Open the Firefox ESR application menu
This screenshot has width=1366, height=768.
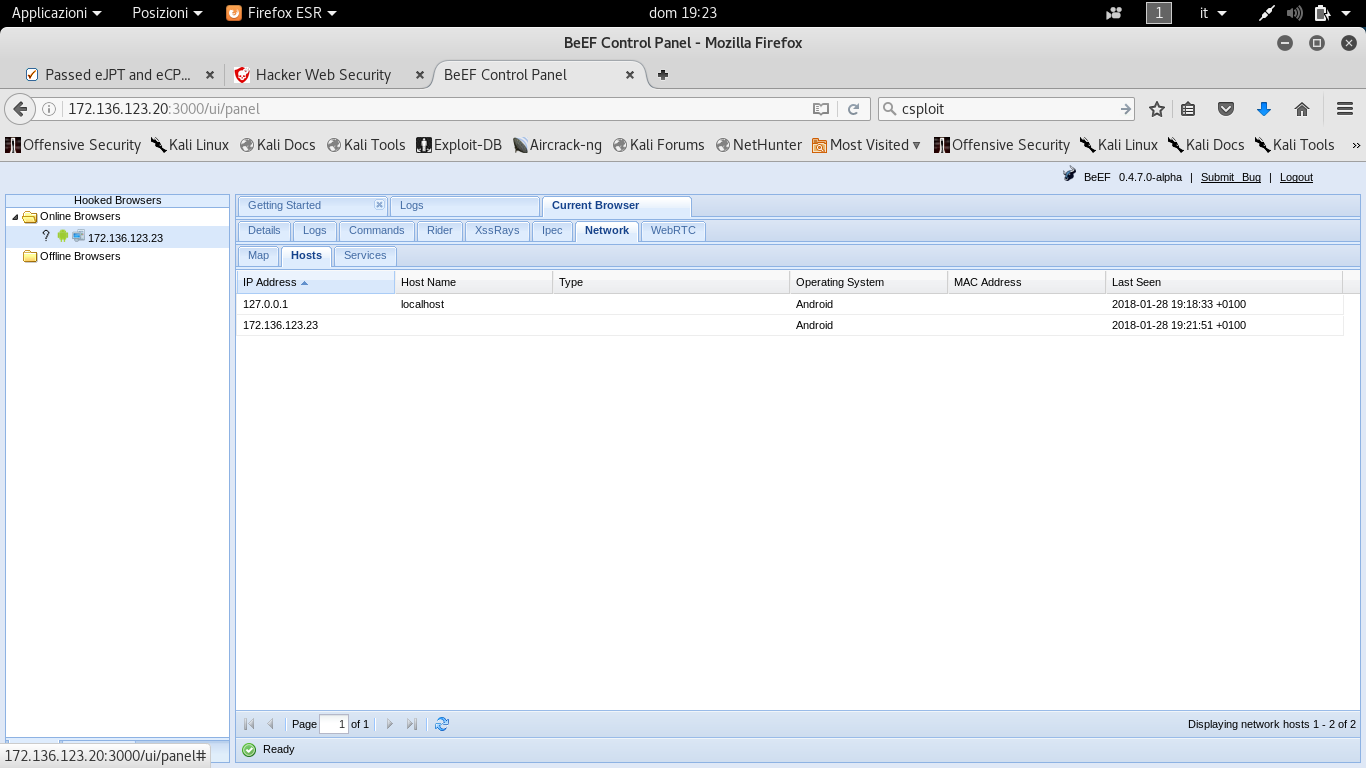tap(281, 13)
